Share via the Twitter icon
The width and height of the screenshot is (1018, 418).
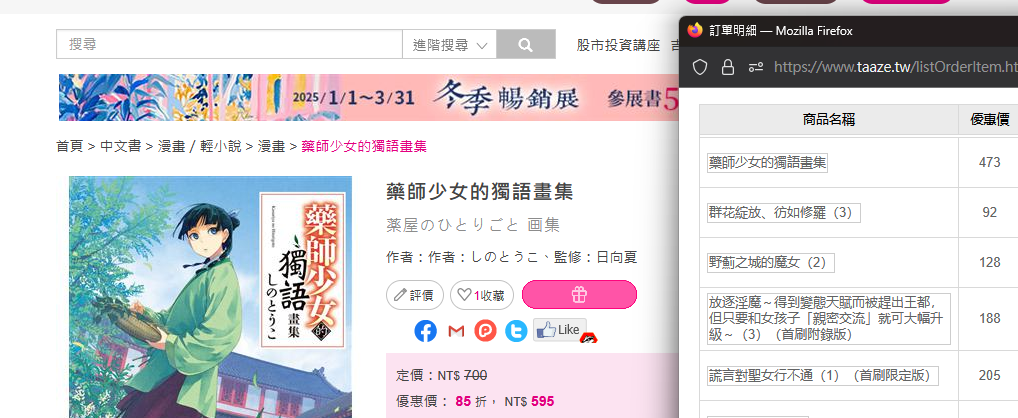pyautogui.click(x=516, y=331)
